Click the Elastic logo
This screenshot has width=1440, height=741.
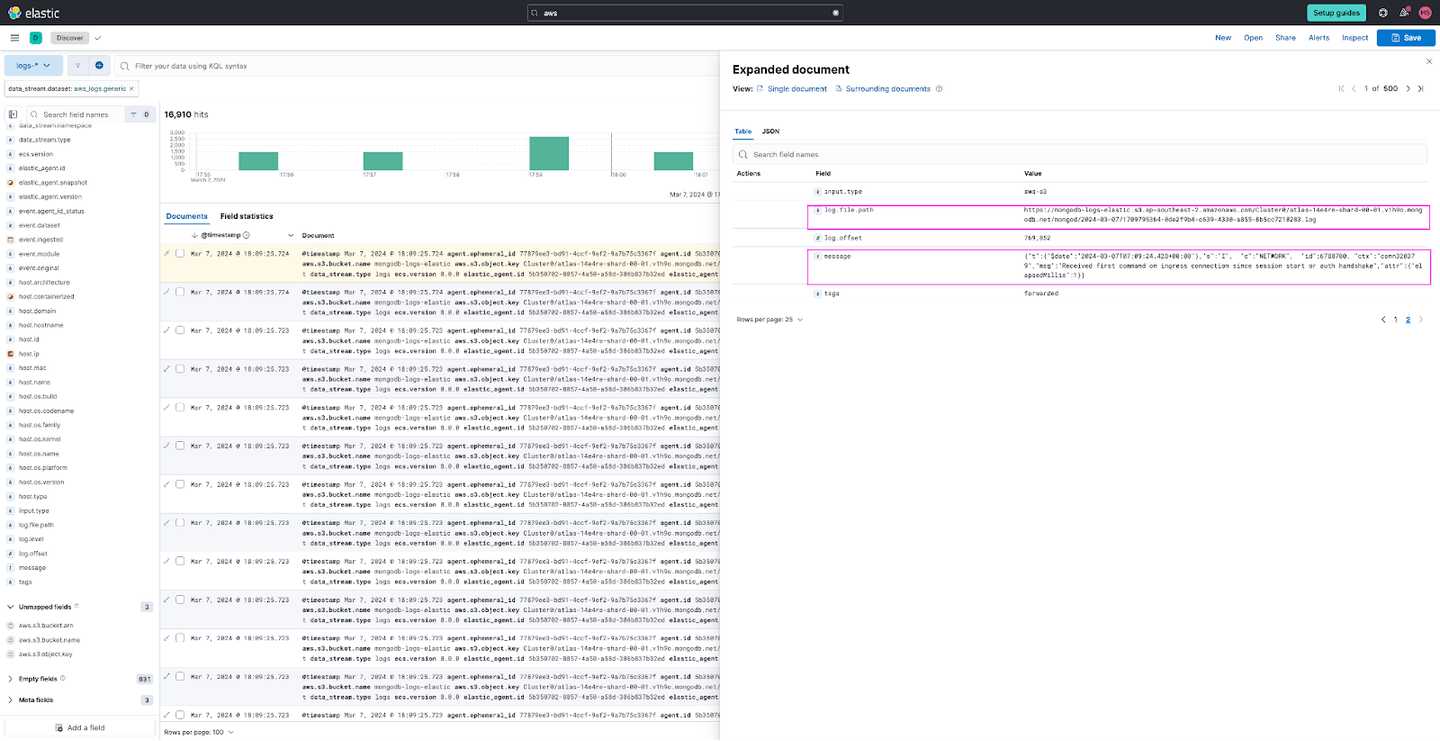pyautogui.click(x=32, y=12)
